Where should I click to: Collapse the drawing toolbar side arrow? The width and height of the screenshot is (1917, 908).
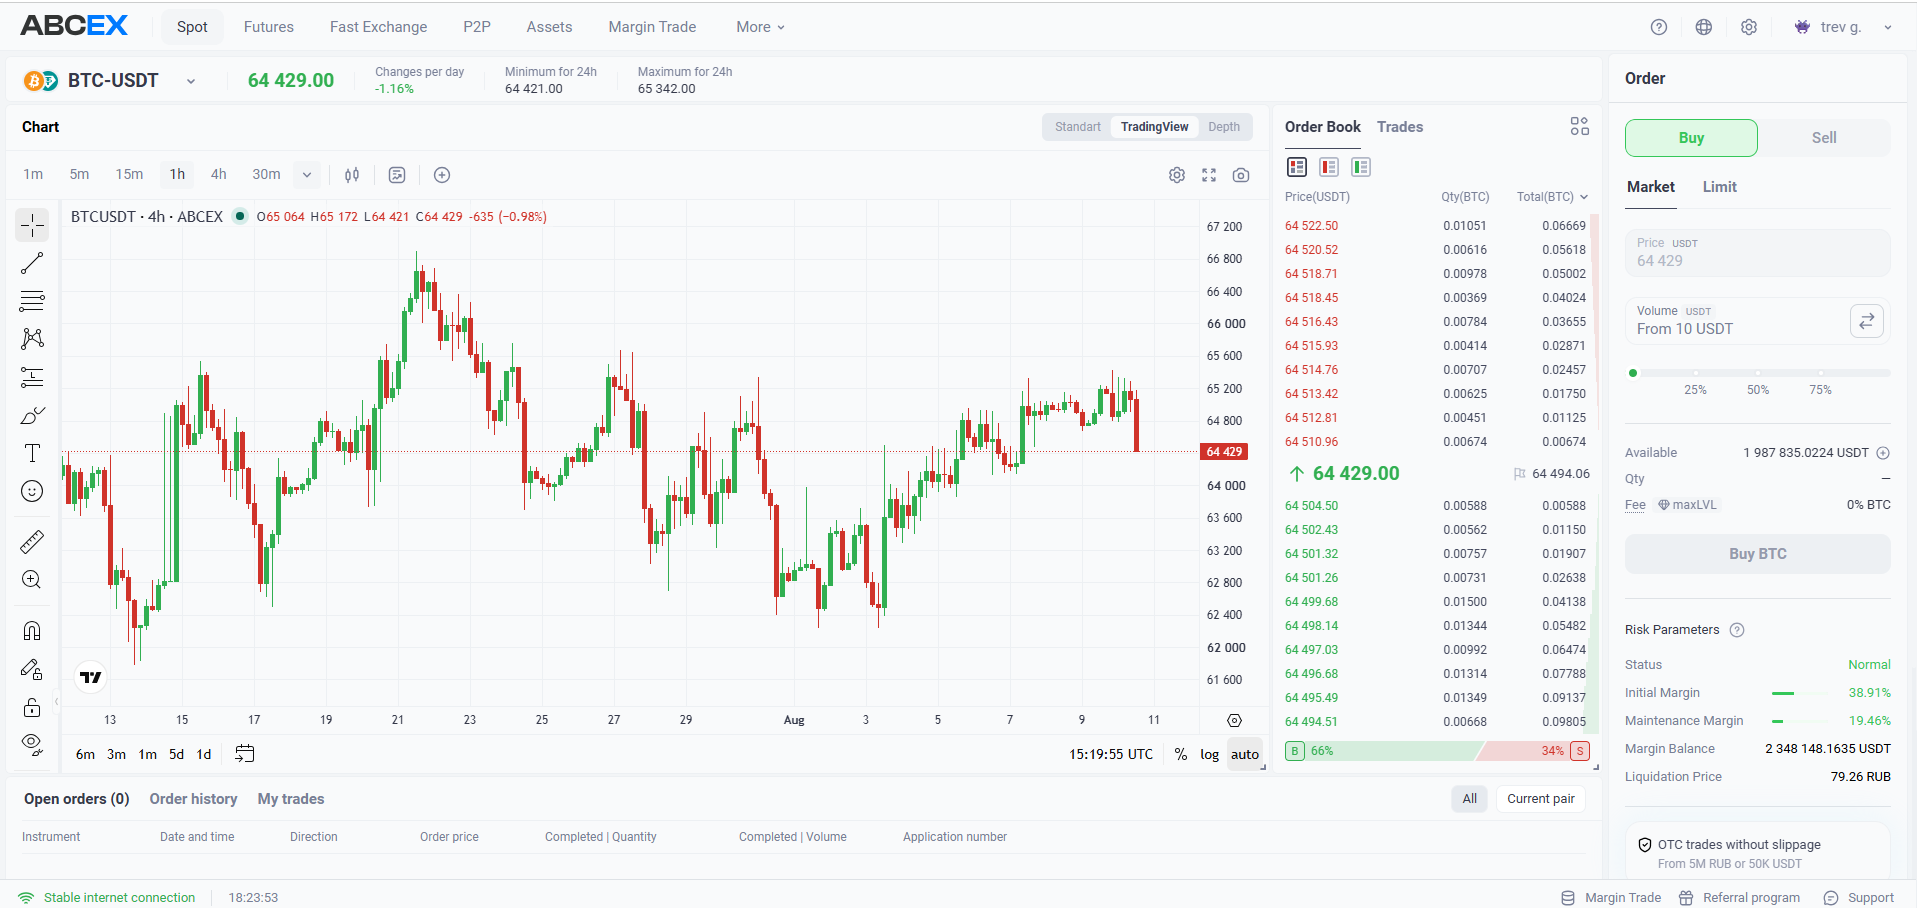57,702
